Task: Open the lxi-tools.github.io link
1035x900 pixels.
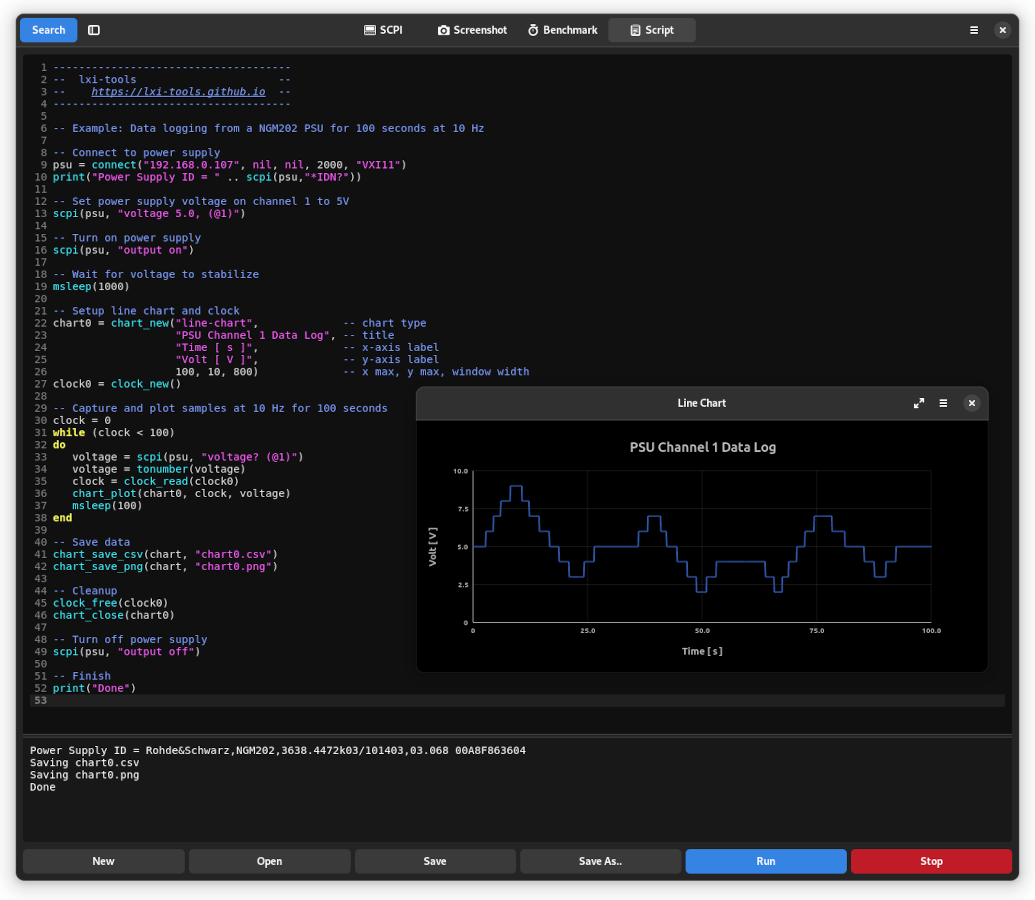Action: click(178, 91)
